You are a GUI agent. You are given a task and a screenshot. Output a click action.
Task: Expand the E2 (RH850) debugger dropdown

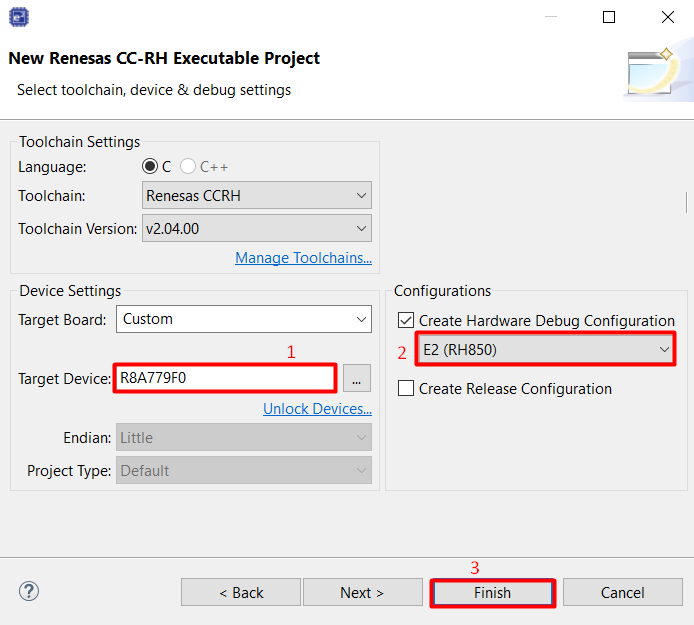click(545, 350)
